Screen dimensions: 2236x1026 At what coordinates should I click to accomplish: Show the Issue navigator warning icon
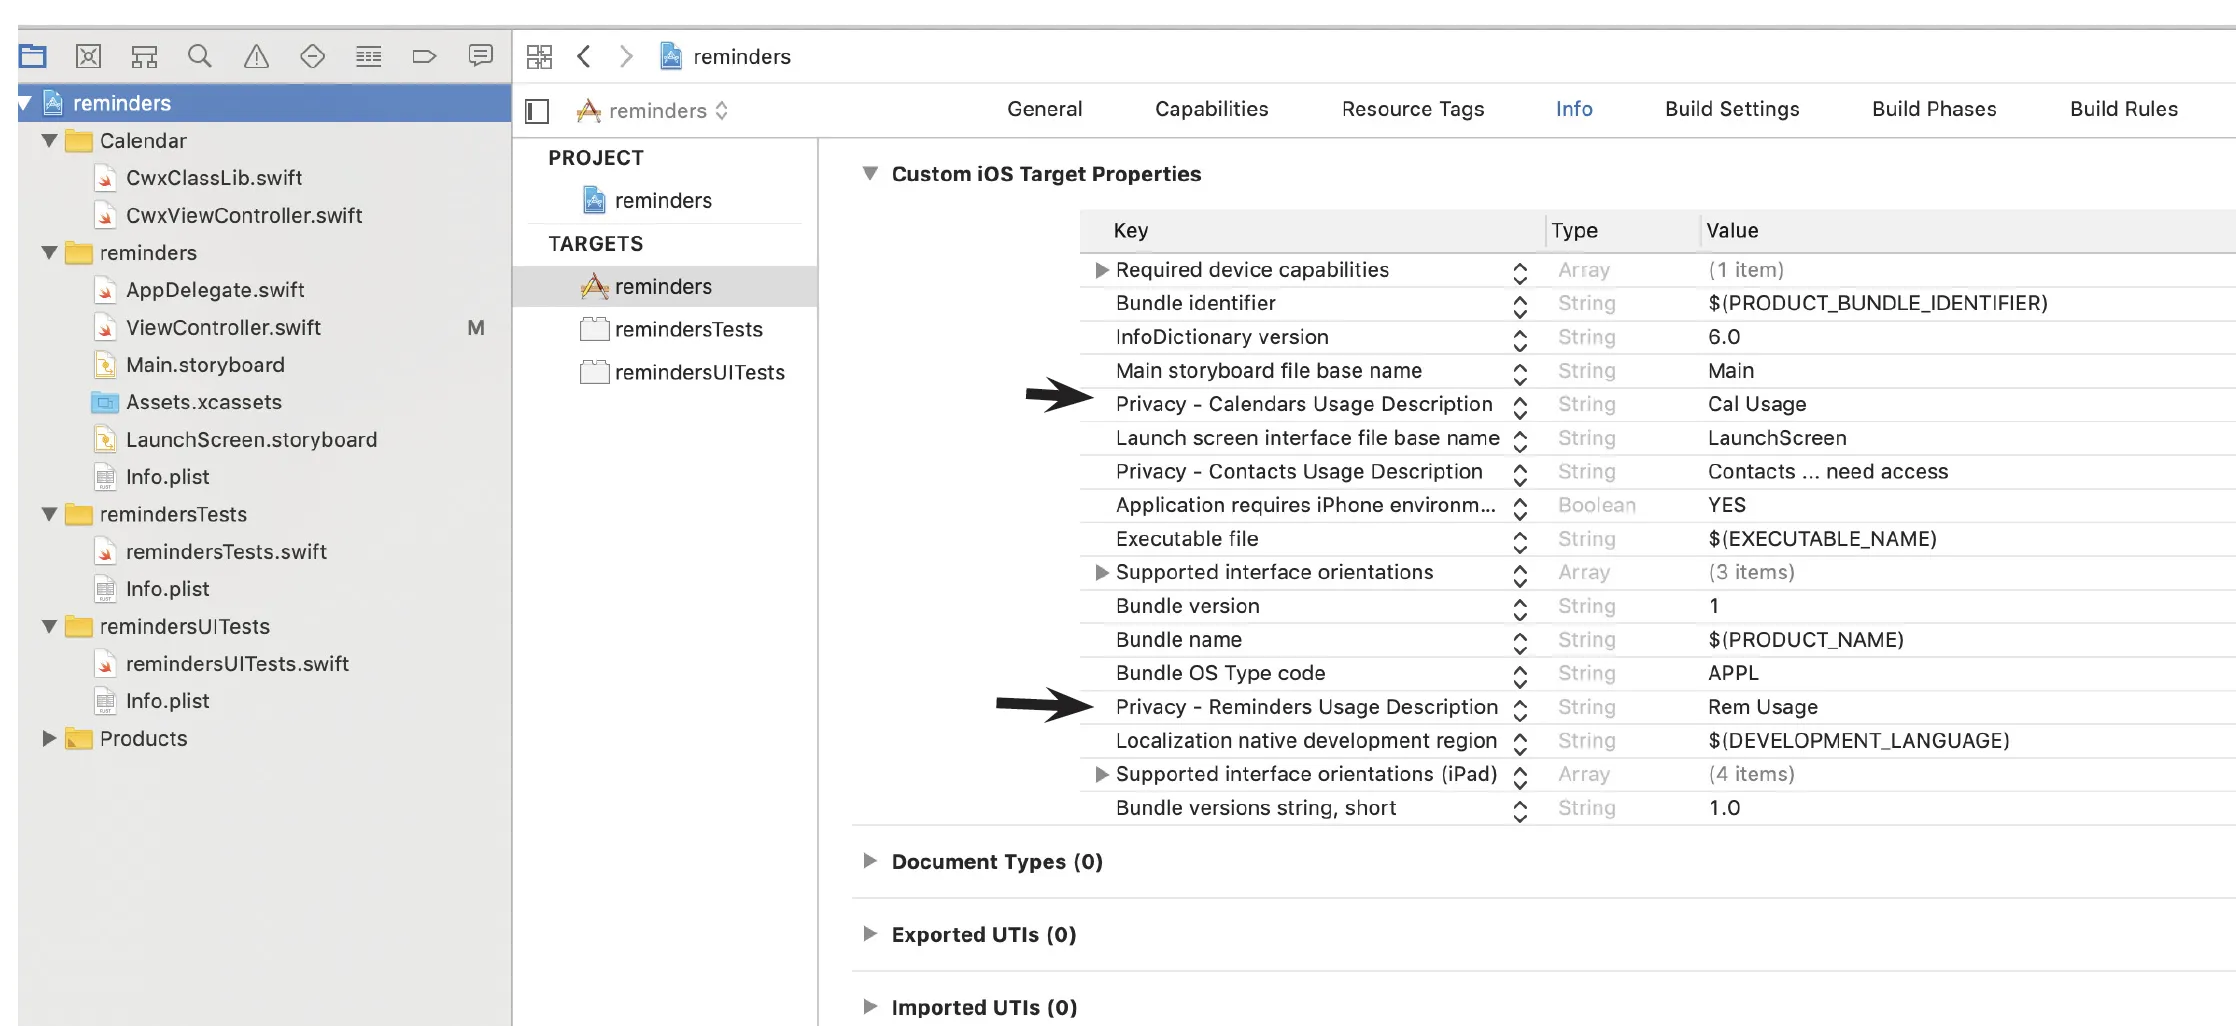(x=257, y=56)
